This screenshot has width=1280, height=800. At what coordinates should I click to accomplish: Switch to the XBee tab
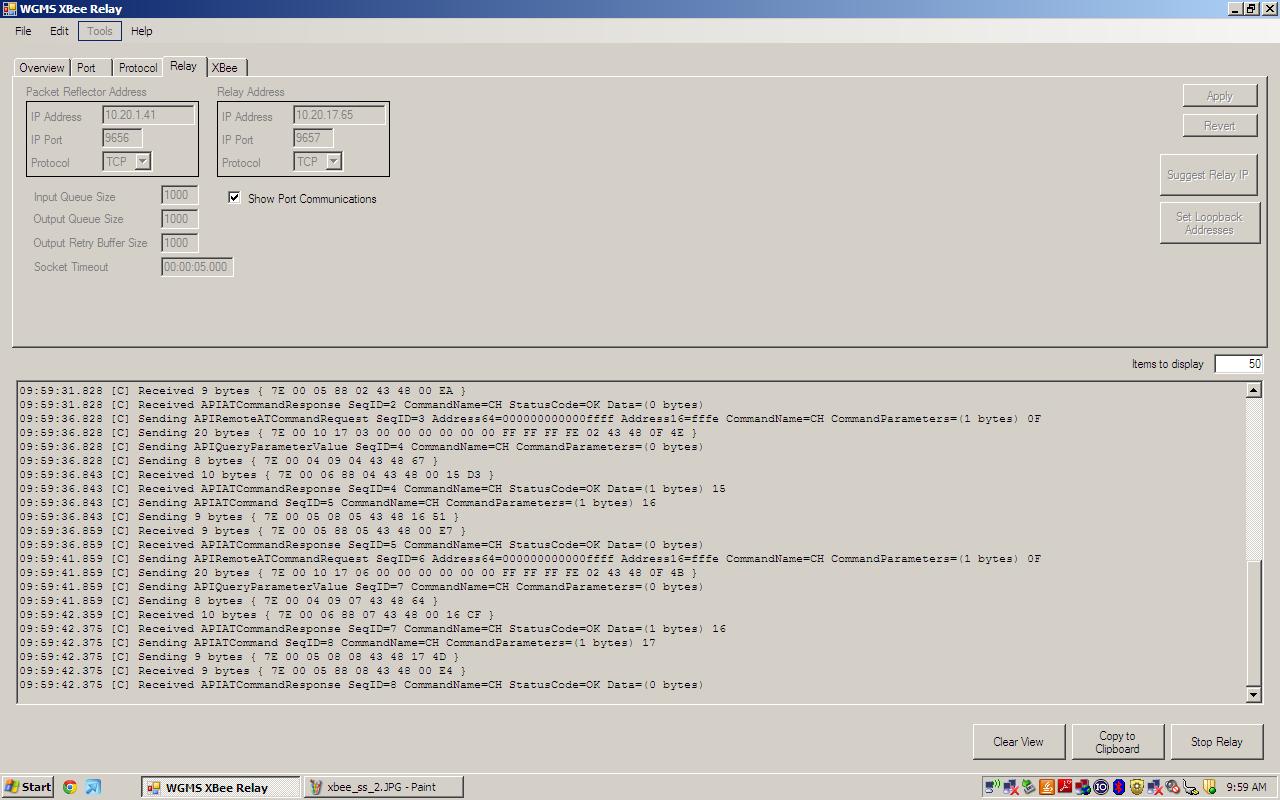pos(224,68)
